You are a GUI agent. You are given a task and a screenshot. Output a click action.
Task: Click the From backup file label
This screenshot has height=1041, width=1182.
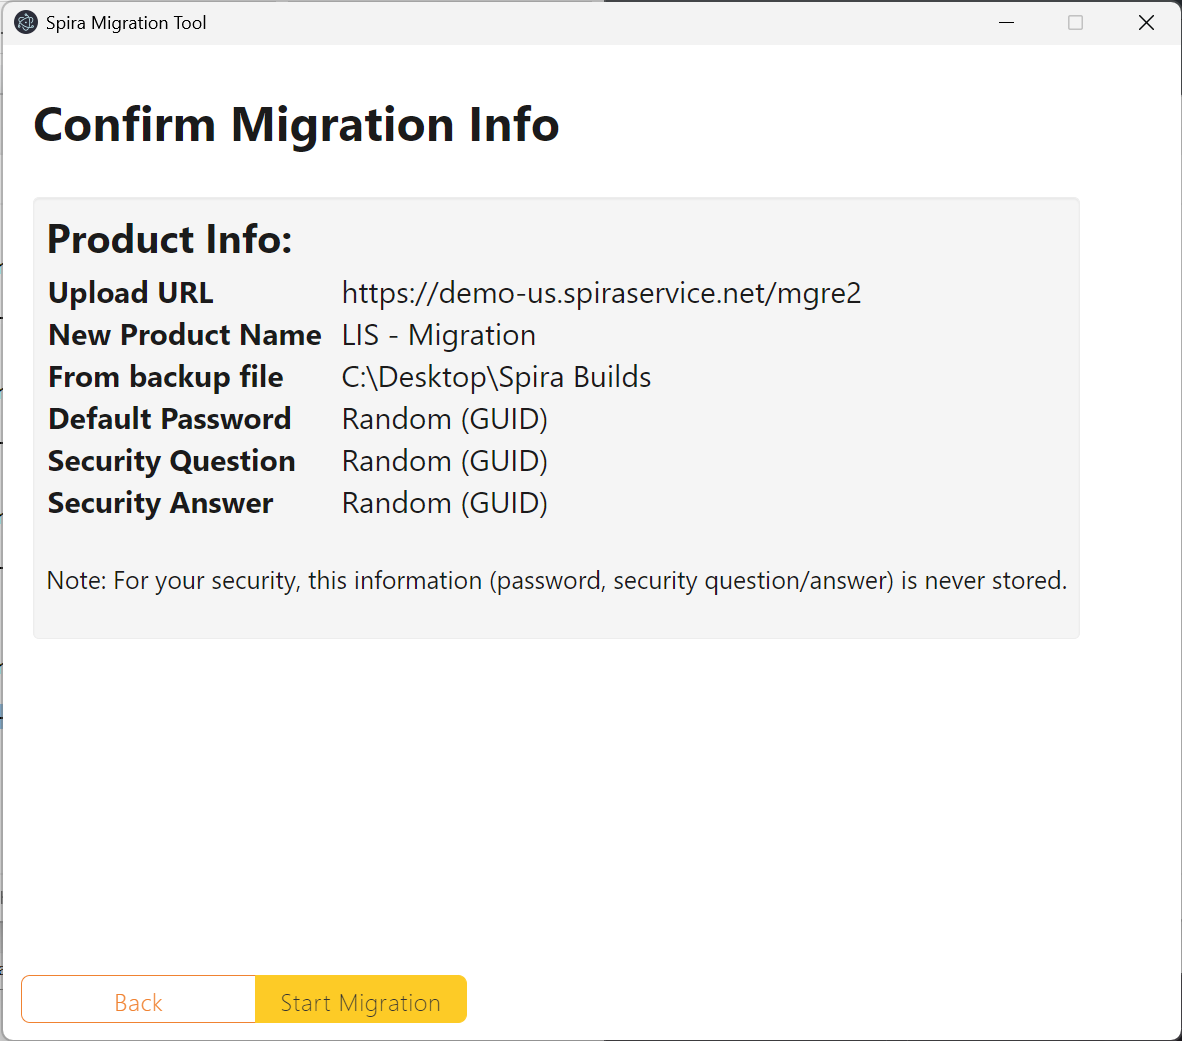point(166,377)
